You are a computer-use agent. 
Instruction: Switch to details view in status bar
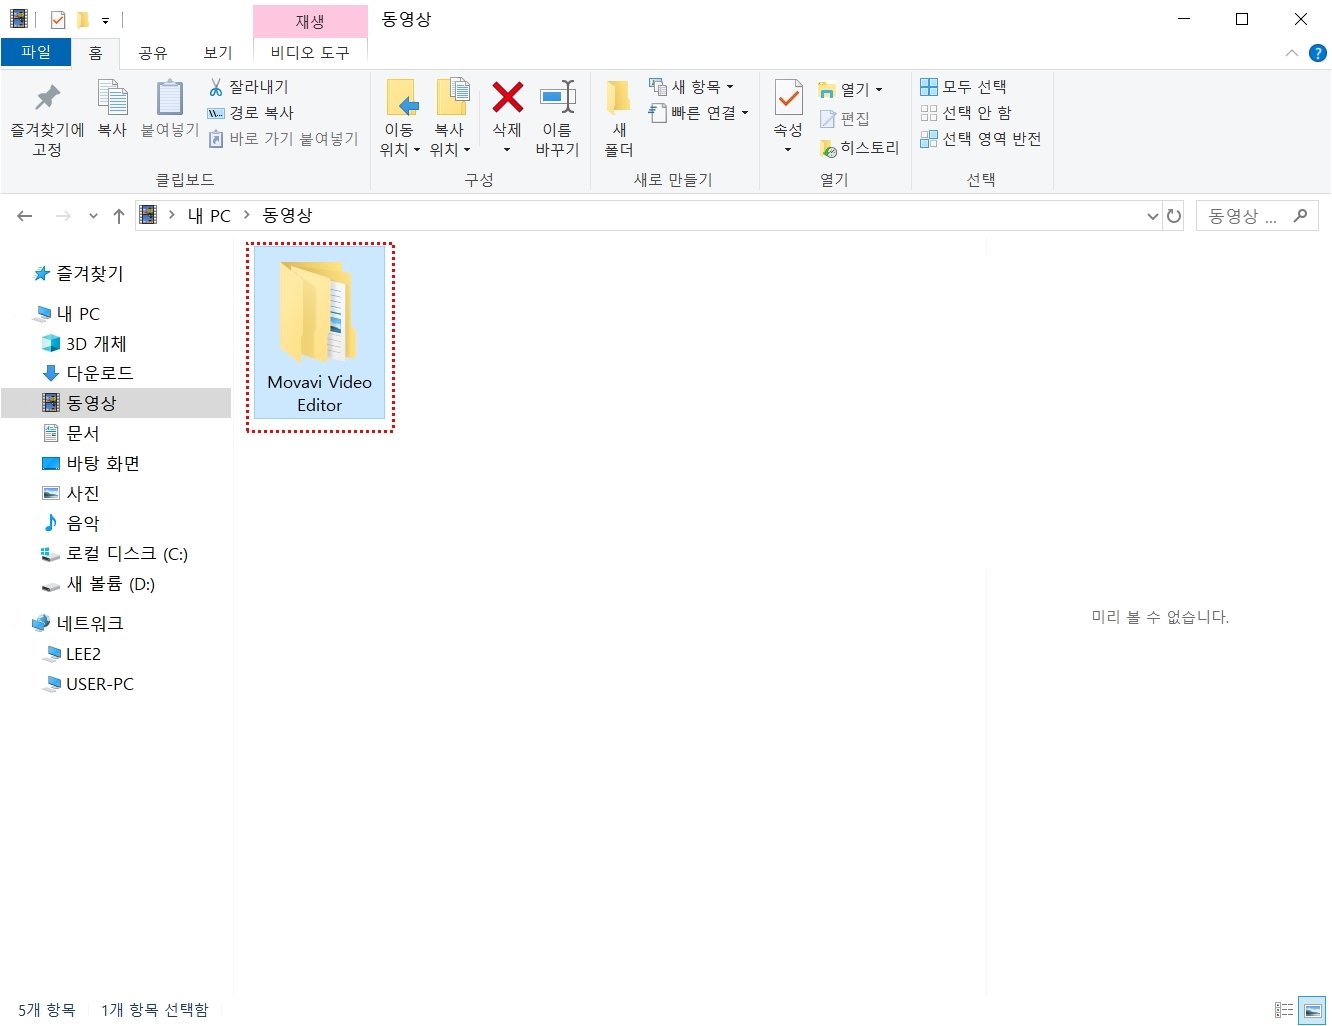[1284, 1010]
